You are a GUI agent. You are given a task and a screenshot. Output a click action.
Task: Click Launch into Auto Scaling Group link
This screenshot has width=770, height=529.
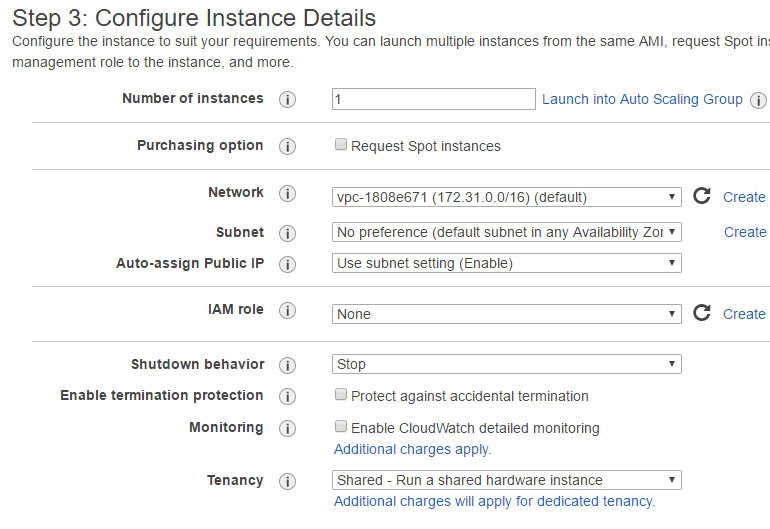[642, 99]
